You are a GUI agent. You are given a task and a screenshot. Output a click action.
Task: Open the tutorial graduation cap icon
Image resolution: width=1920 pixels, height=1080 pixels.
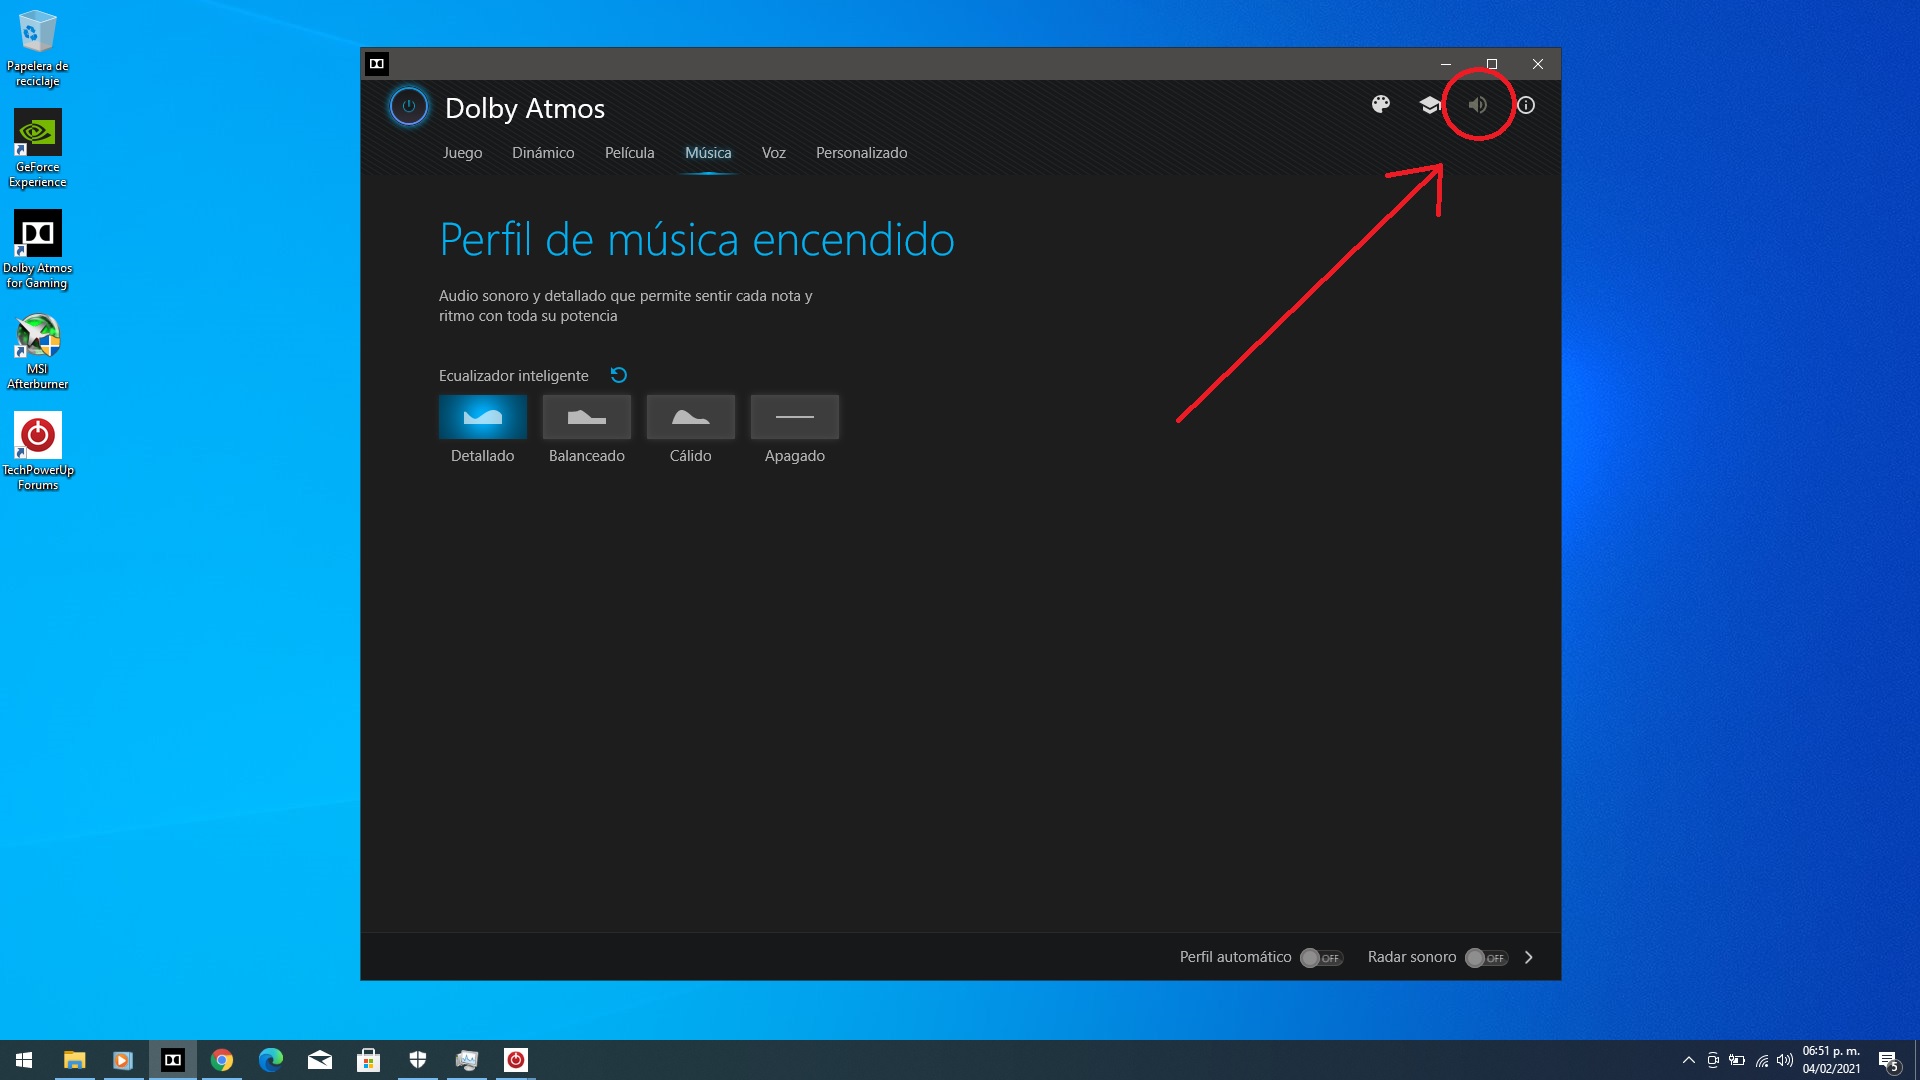click(1429, 104)
